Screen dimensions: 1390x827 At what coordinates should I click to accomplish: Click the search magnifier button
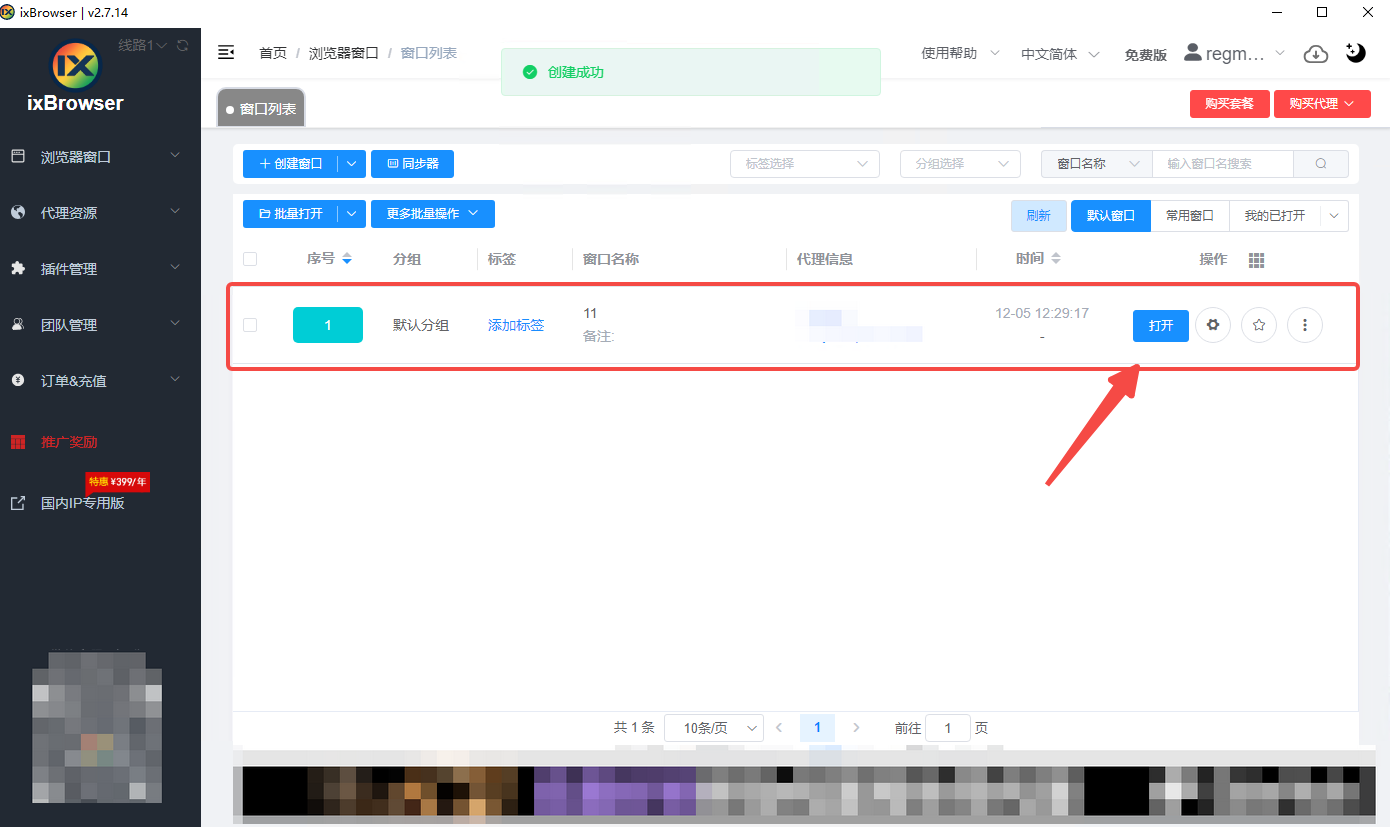tap(1321, 164)
